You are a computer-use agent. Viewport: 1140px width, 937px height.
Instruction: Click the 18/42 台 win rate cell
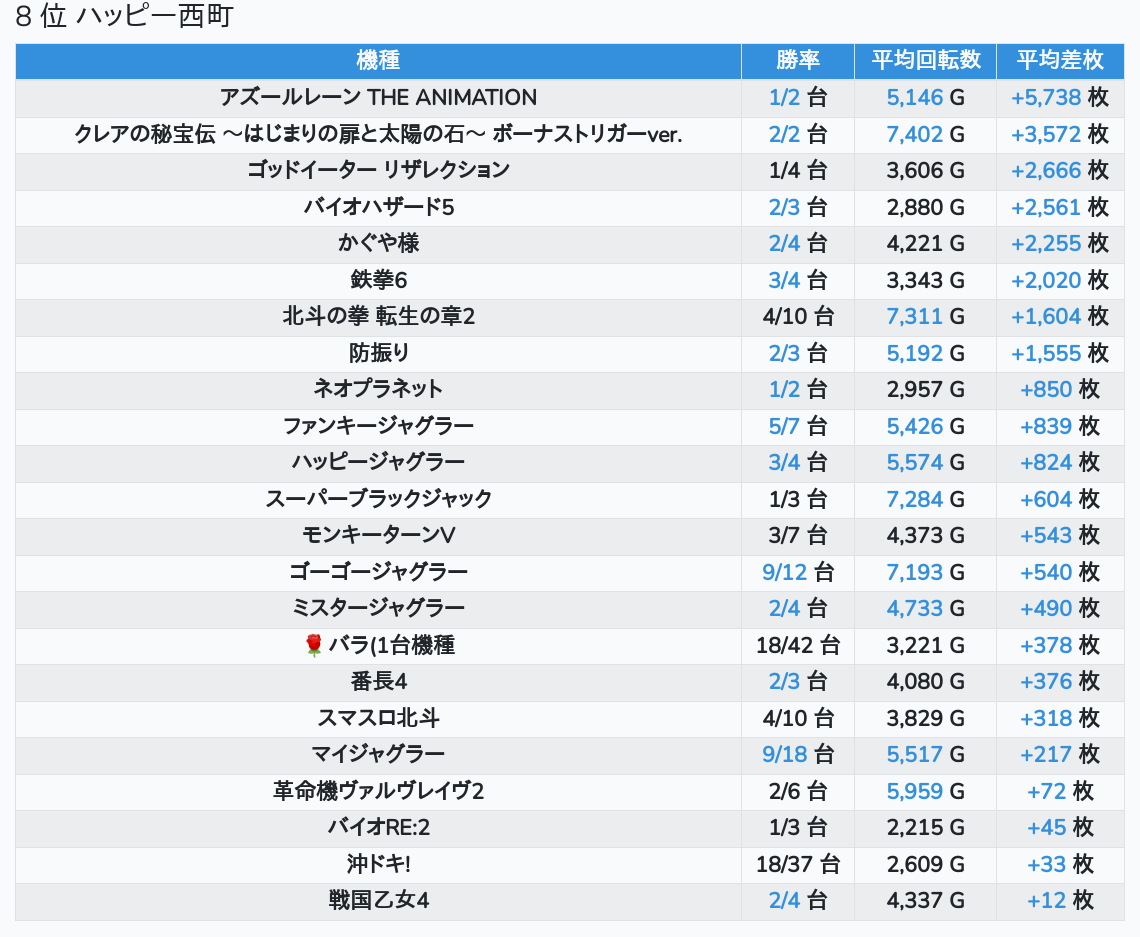point(797,646)
